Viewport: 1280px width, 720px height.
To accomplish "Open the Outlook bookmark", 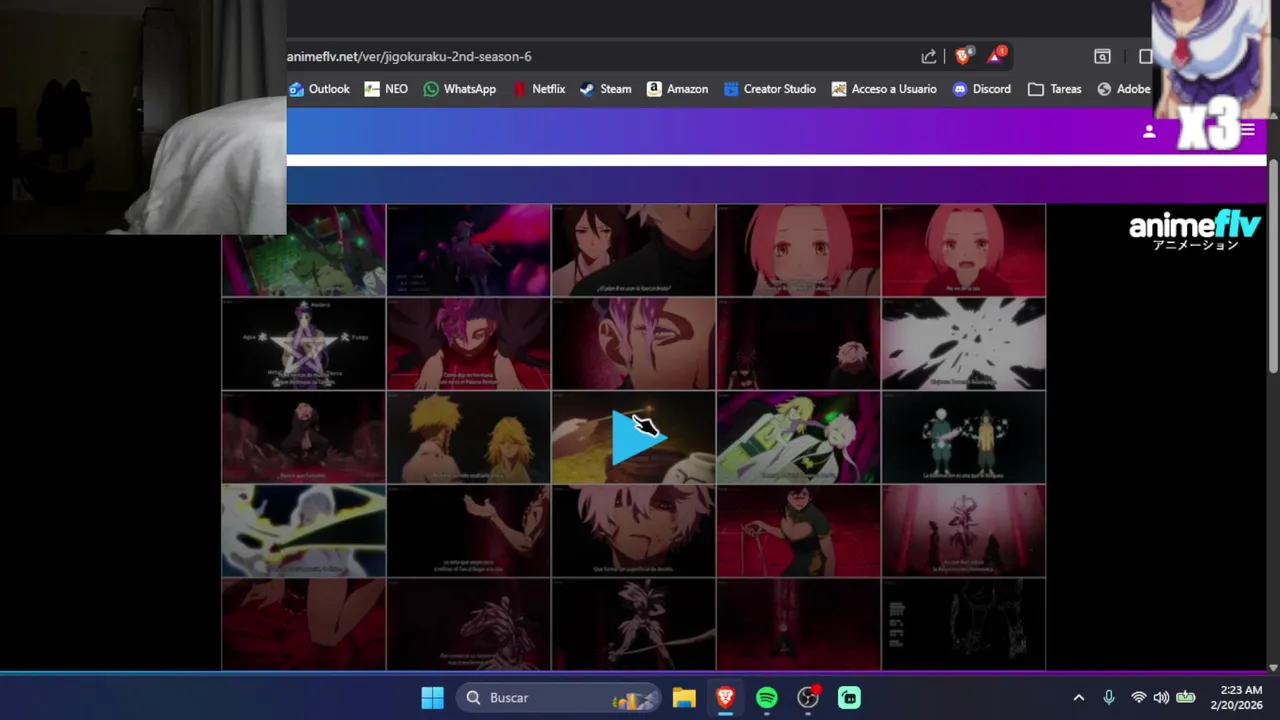I will [x=319, y=89].
